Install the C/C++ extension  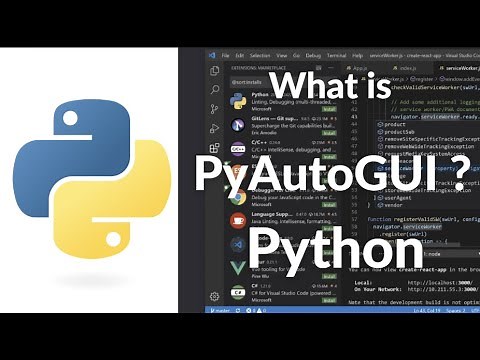pyautogui.click(x=329, y=157)
